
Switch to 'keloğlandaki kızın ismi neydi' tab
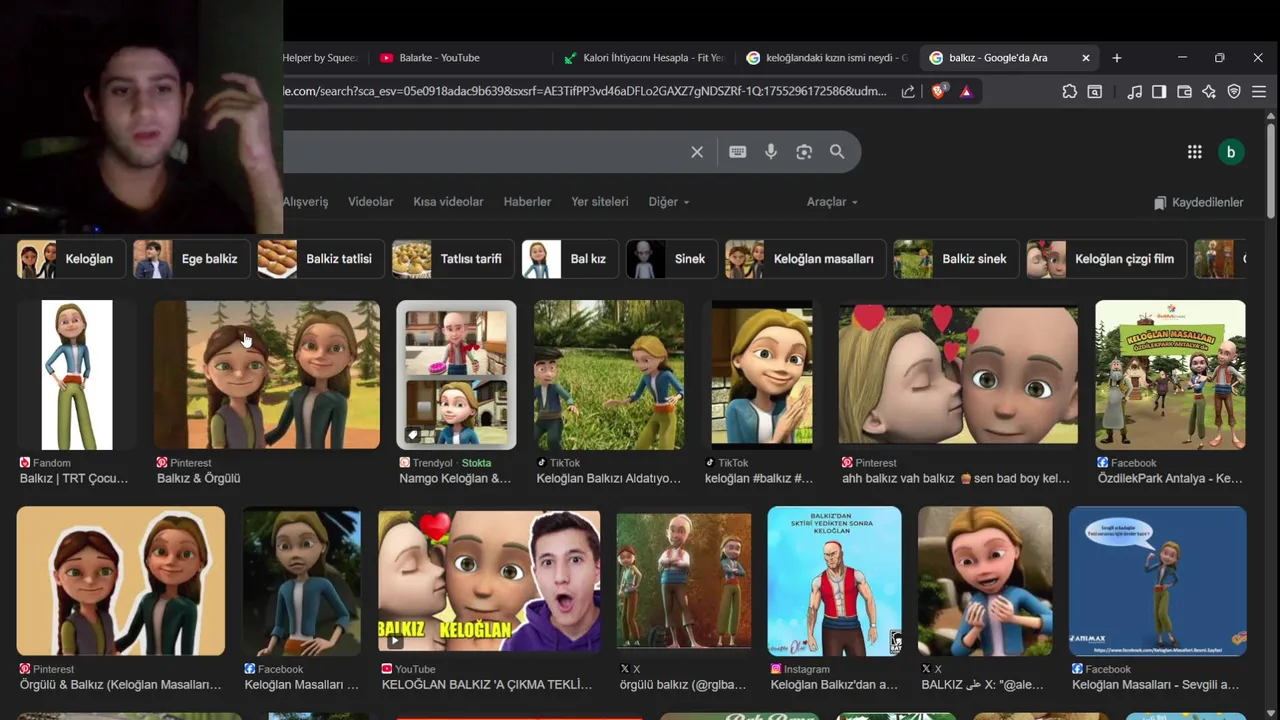[826, 58]
